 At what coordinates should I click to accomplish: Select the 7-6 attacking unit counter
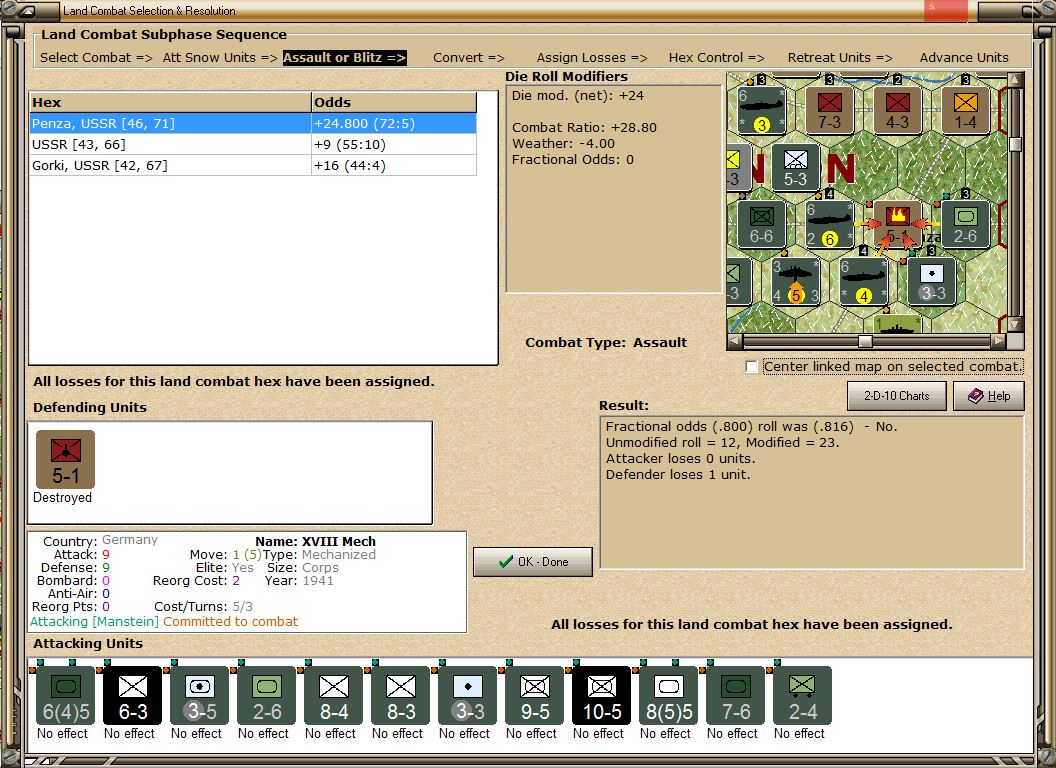click(735, 697)
